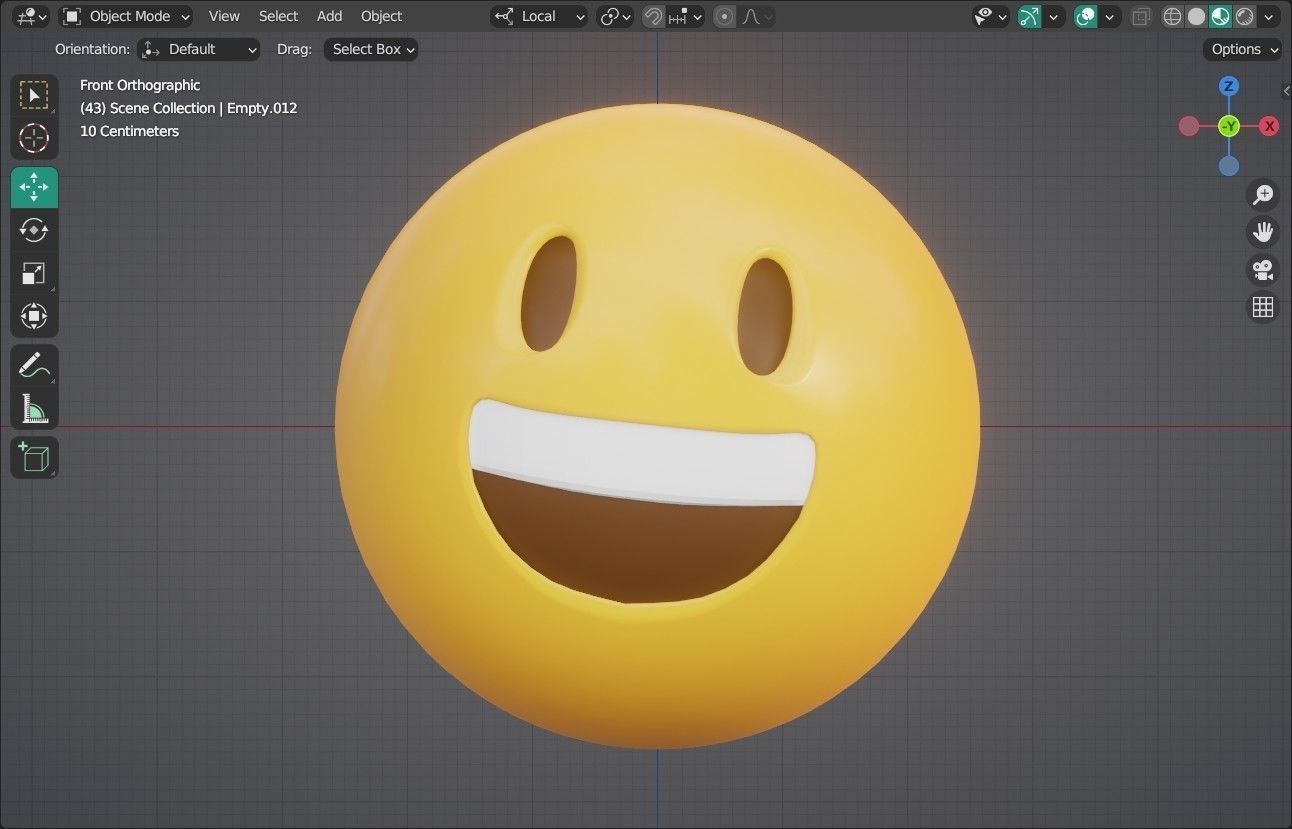
Task: Open the Object menu
Action: point(381,16)
